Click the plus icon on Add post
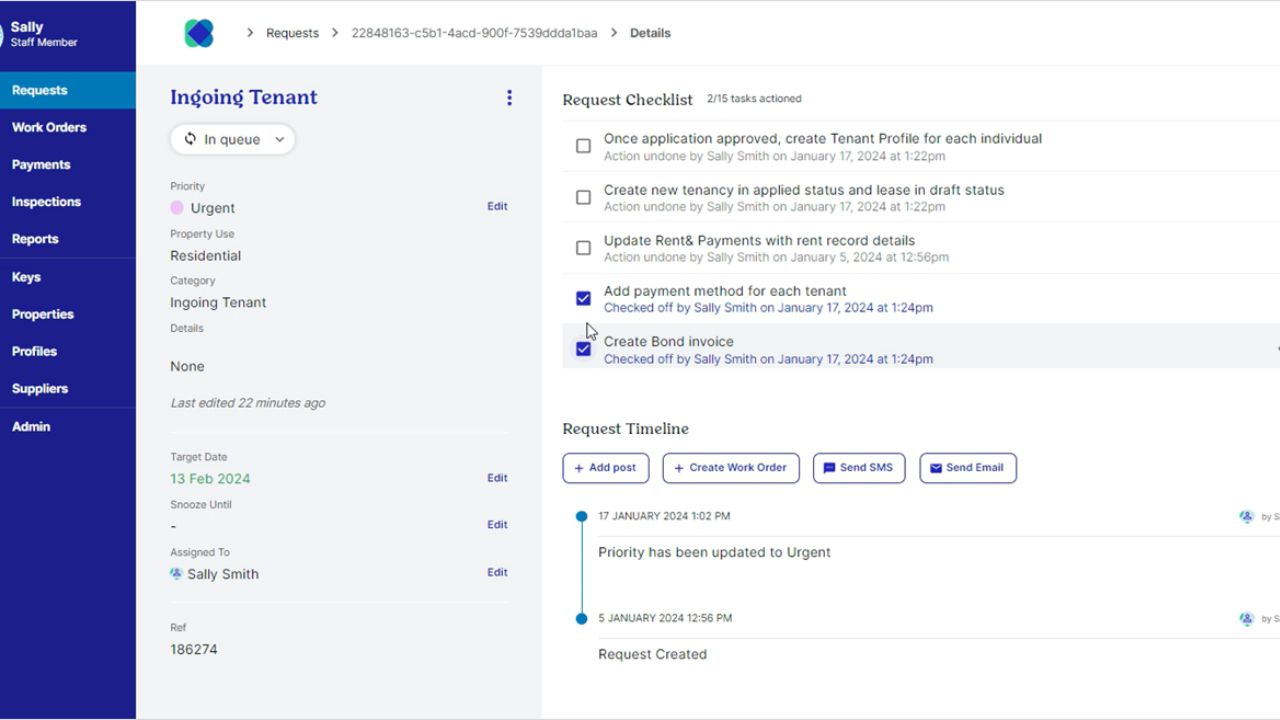The image size is (1280, 720). point(579,468)
